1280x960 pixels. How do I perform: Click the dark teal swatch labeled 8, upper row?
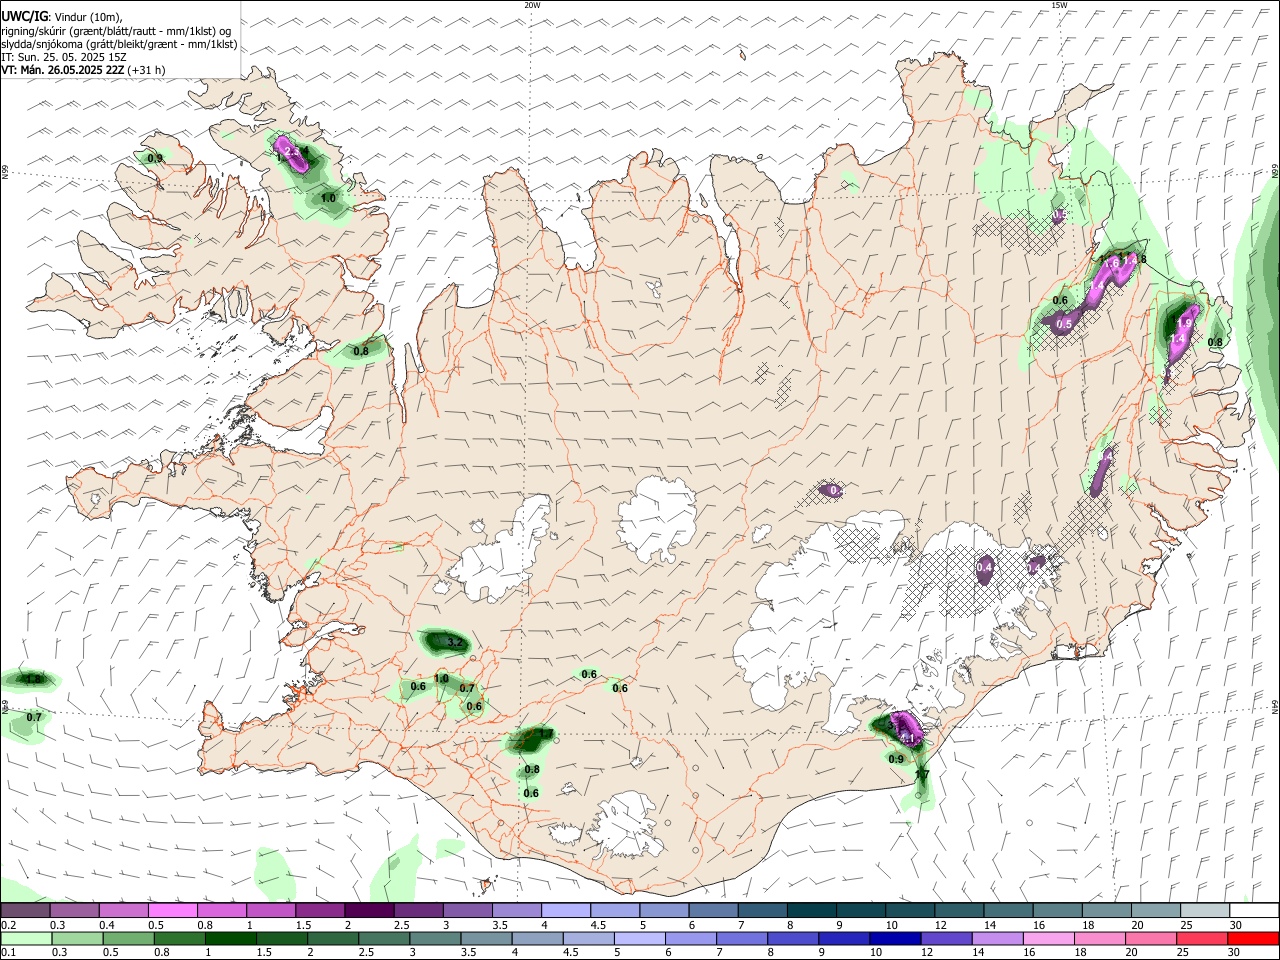(x=811, y=910)
